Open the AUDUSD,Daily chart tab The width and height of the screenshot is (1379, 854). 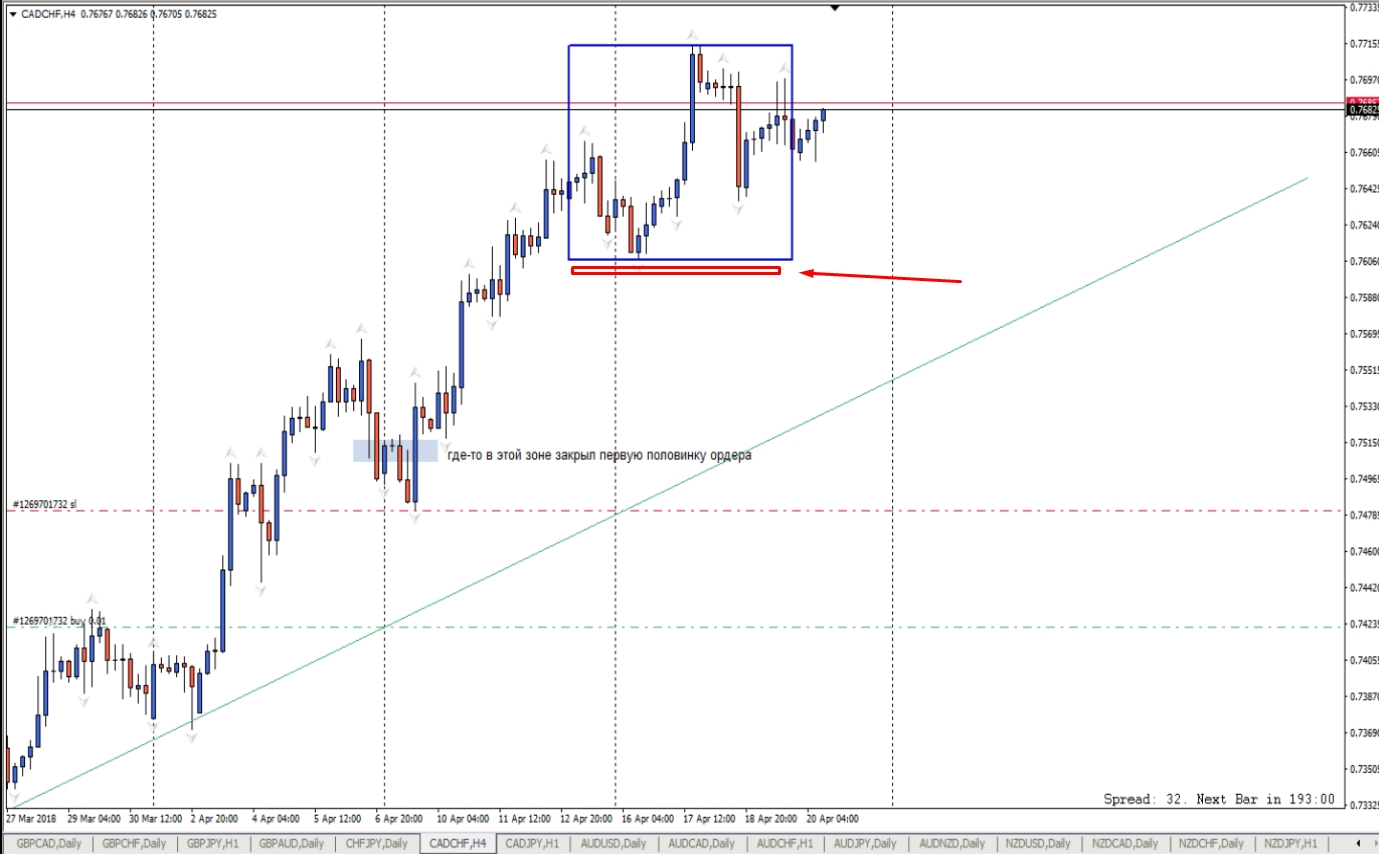[x=614, y=843]
